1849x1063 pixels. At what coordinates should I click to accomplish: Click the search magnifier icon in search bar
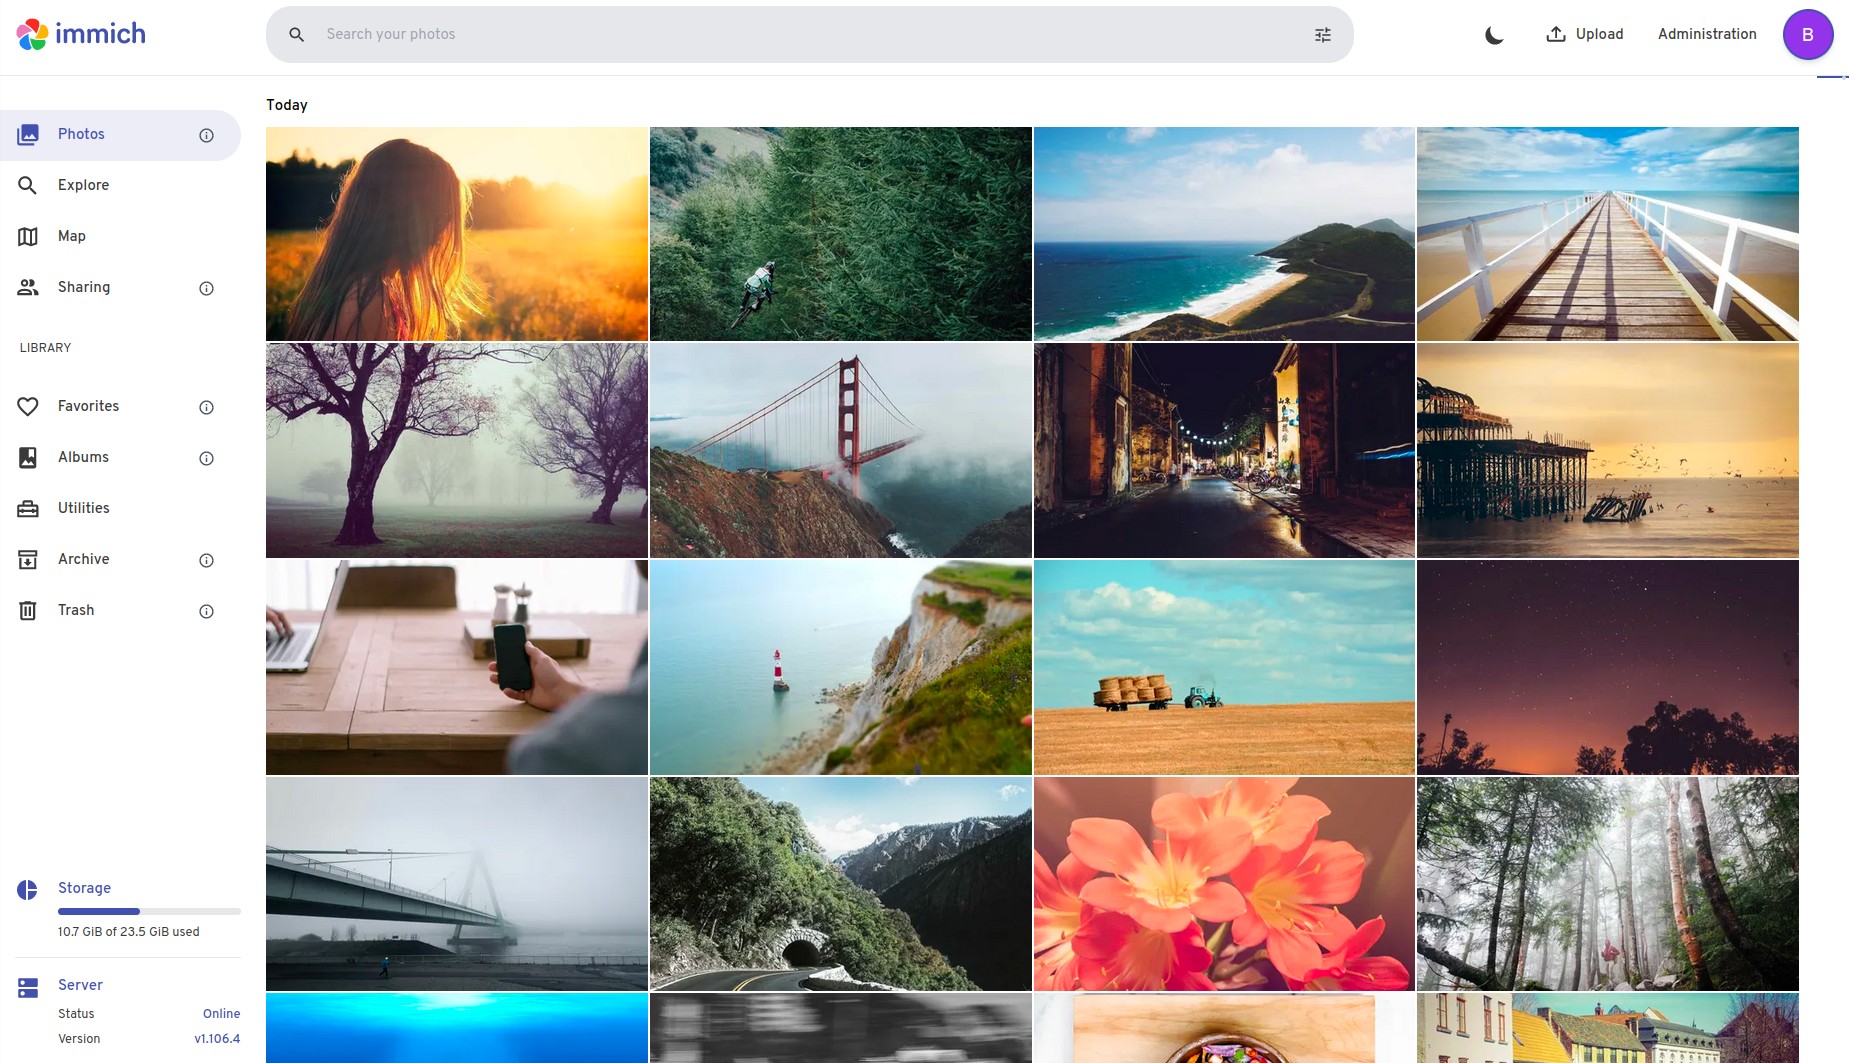point(296,34)
